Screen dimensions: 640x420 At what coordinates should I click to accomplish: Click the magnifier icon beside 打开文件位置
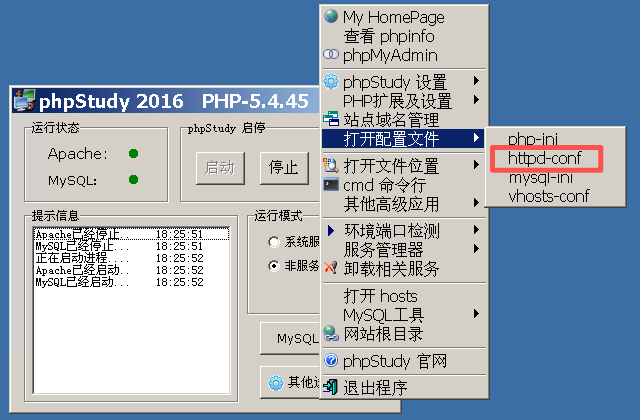pyautogui.click(x=331, y=165)
